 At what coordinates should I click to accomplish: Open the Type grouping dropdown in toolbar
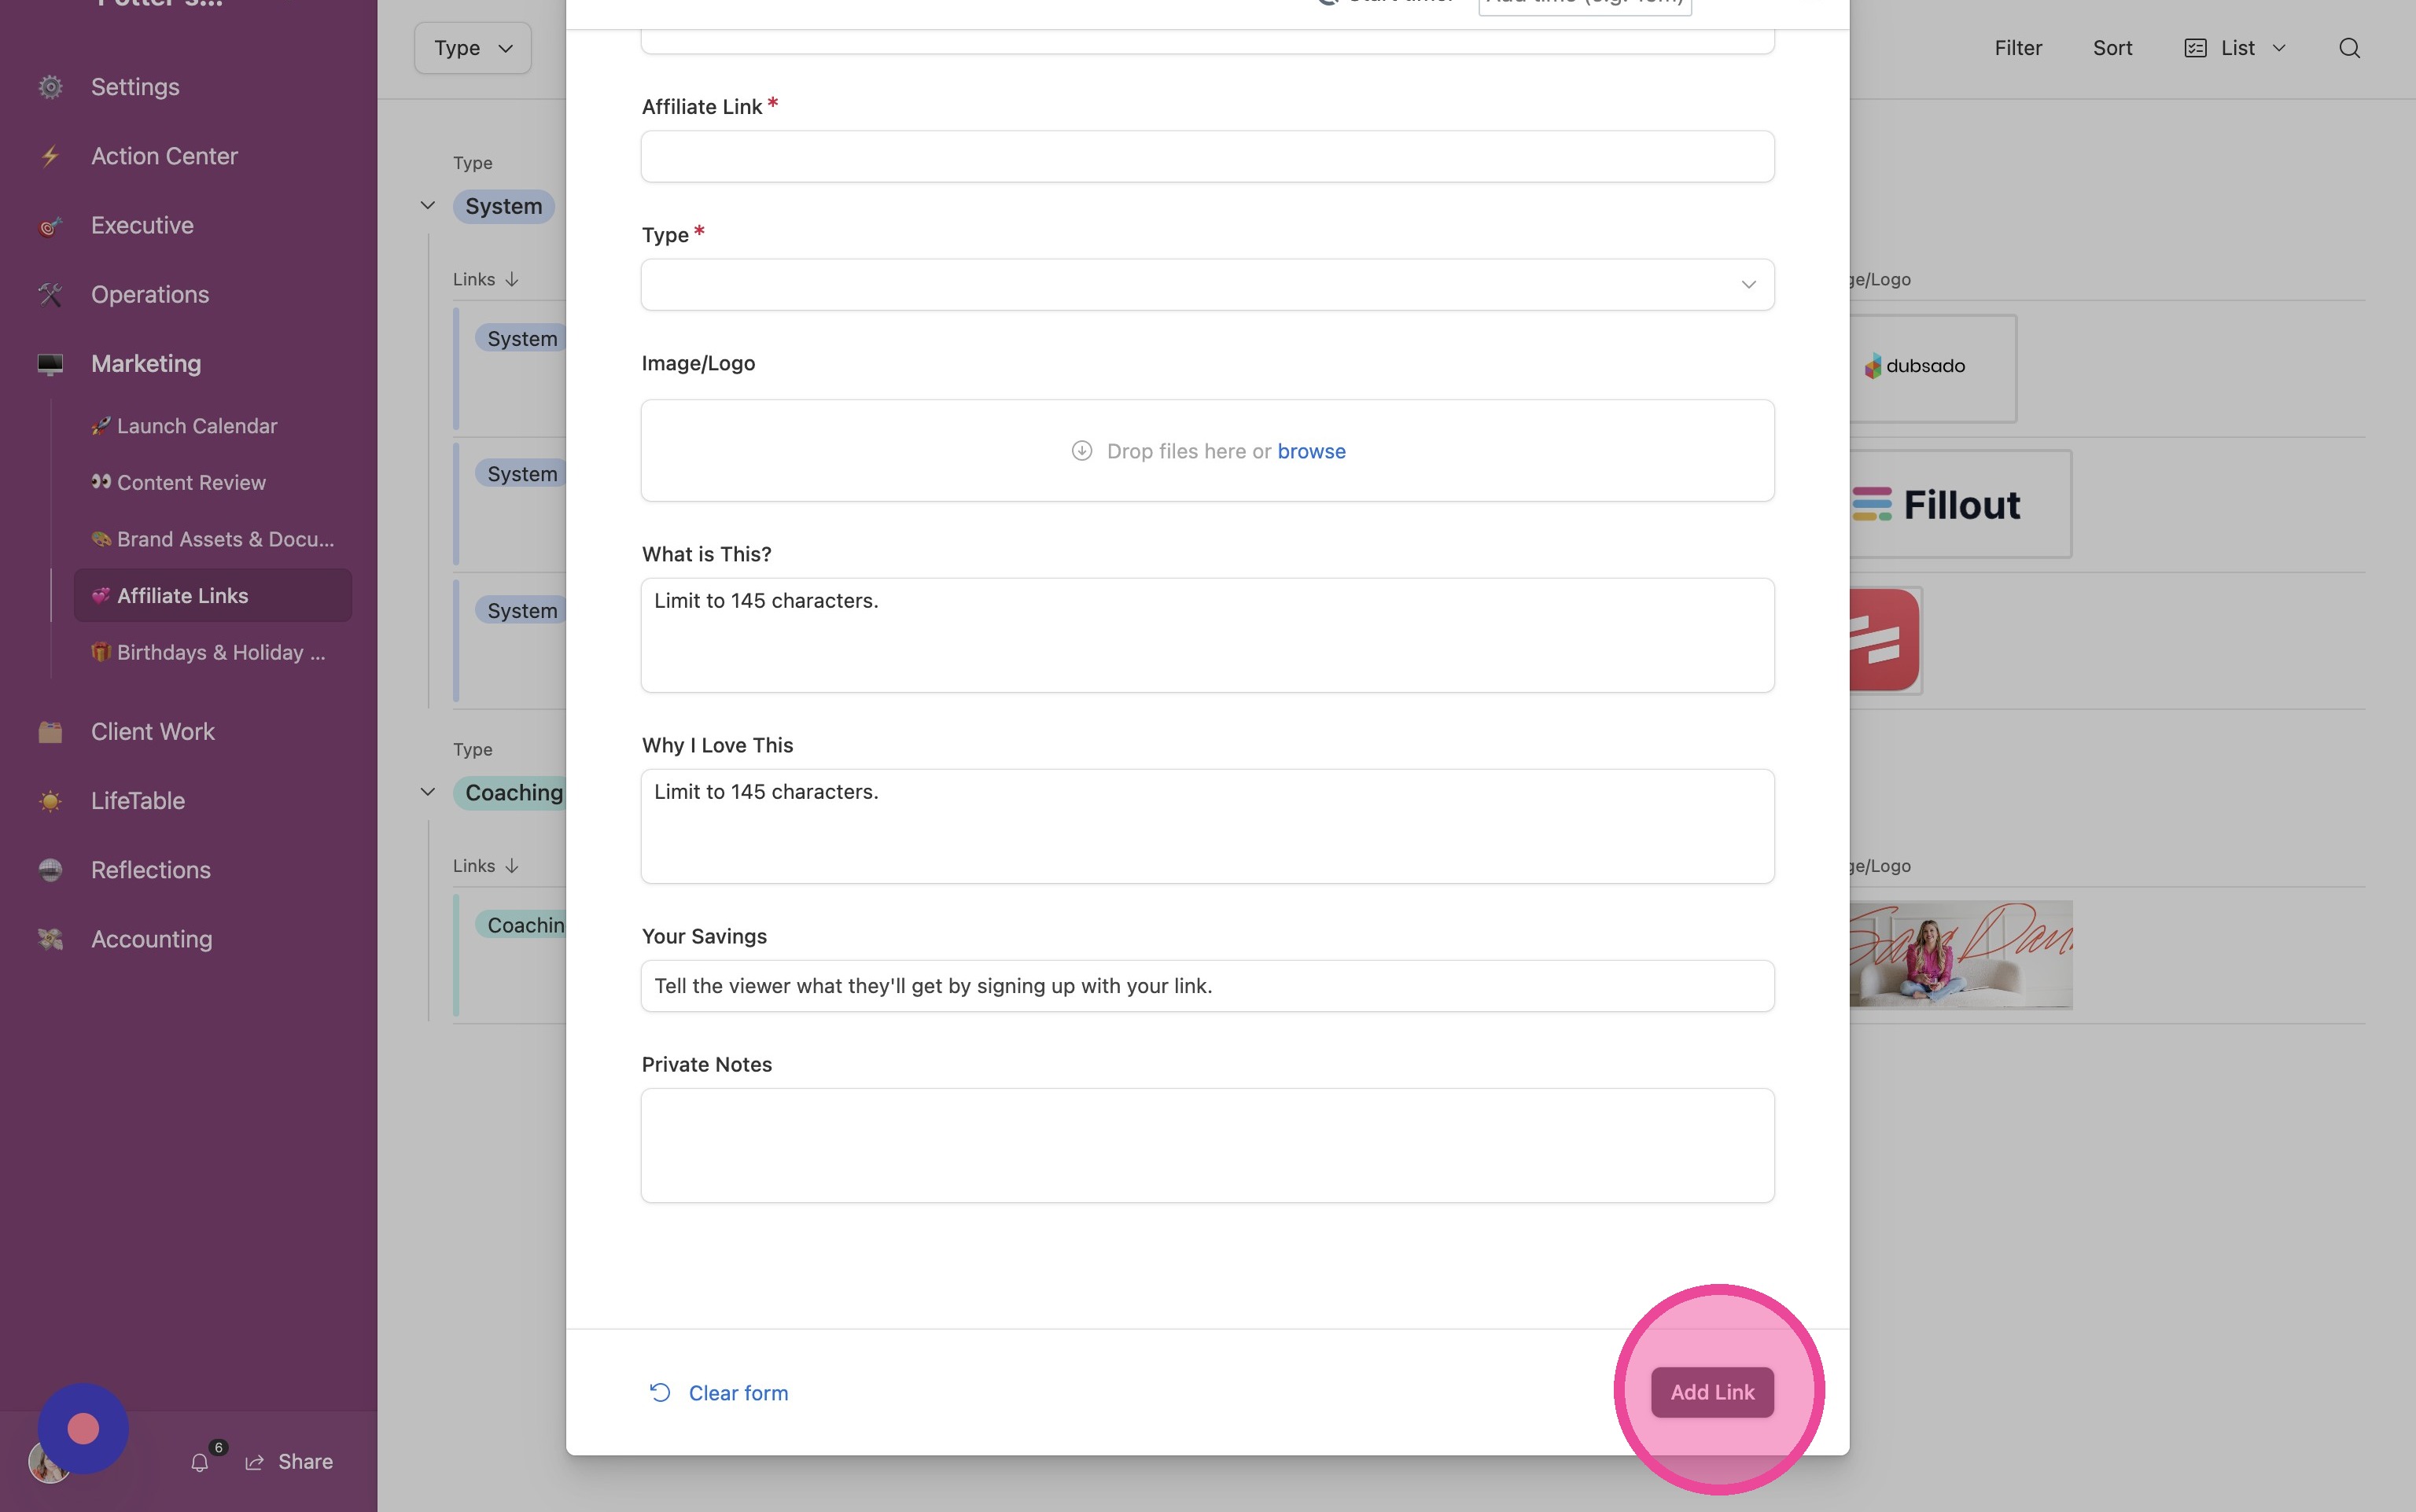click(473, 48)
